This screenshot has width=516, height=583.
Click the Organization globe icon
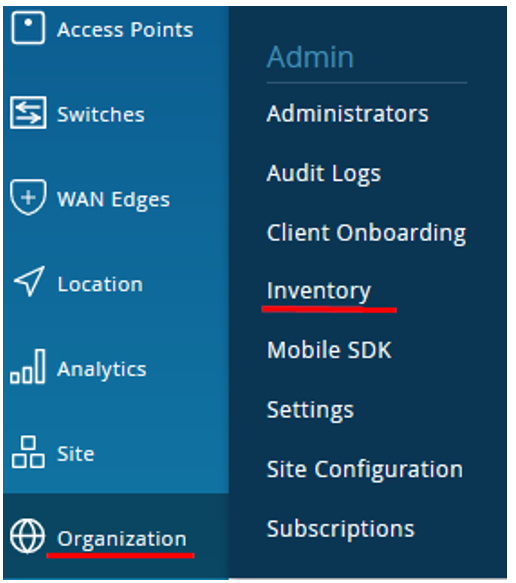pyautogui.click(x=28, y=537)
